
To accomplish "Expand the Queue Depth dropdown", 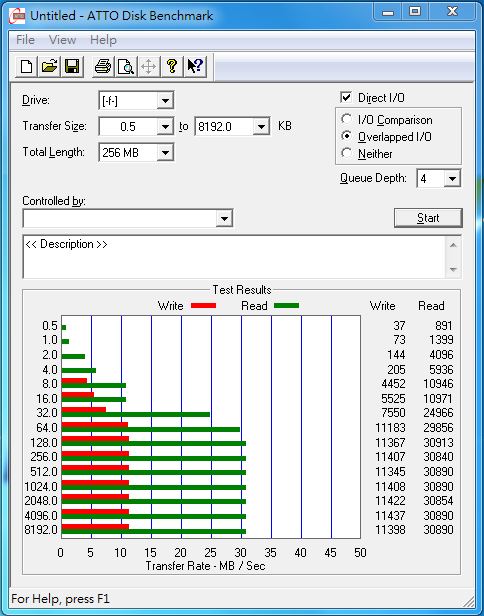I will (452, 179).
